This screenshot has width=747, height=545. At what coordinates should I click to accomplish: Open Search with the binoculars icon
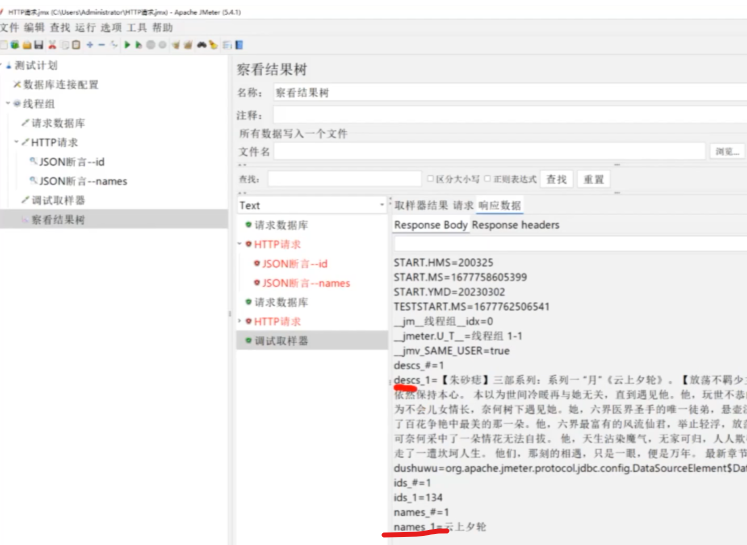point(202,45)
